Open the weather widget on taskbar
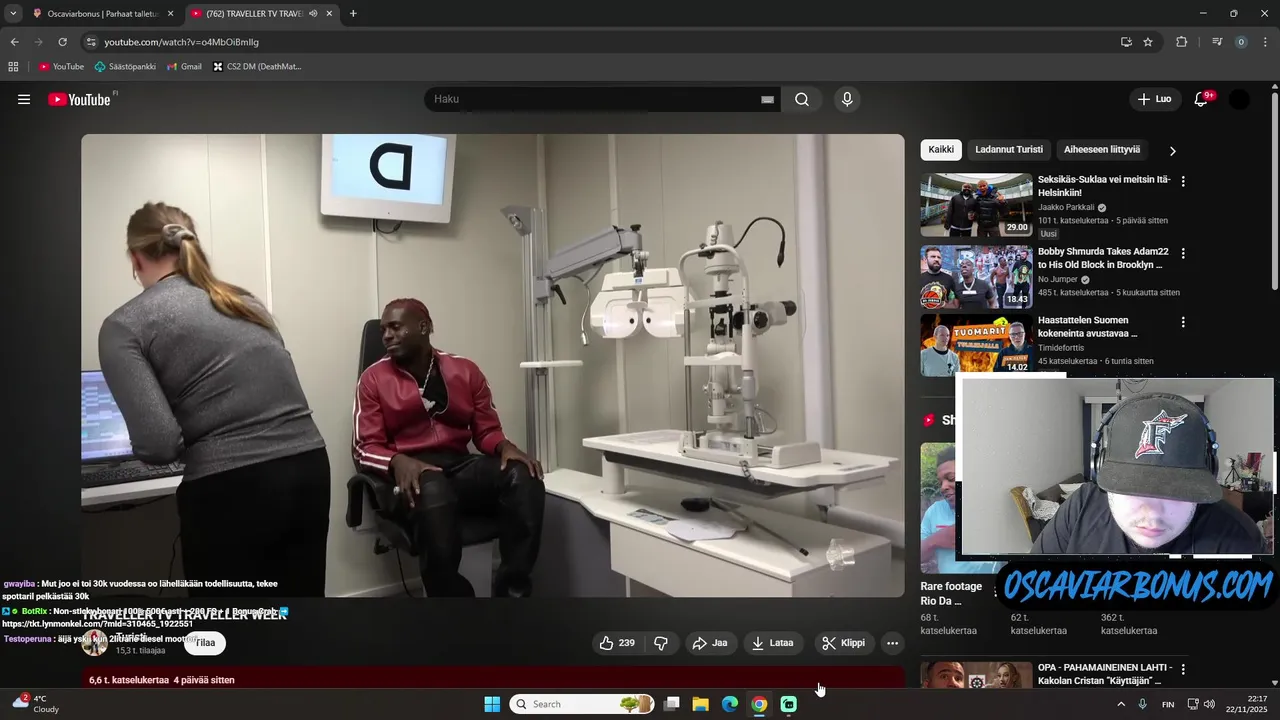The height and width of the screenshot is (720, 1280). (36, 704)
